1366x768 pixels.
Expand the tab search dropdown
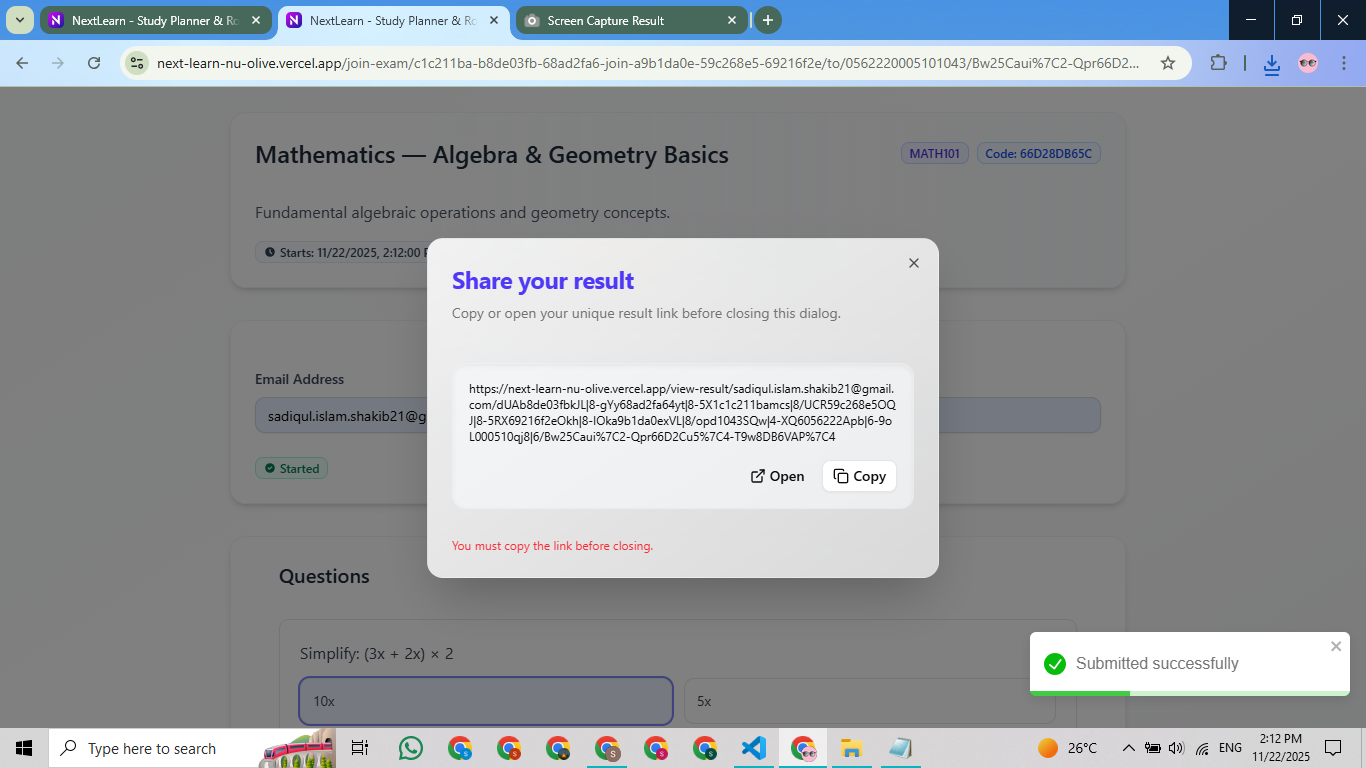[19, 20]
